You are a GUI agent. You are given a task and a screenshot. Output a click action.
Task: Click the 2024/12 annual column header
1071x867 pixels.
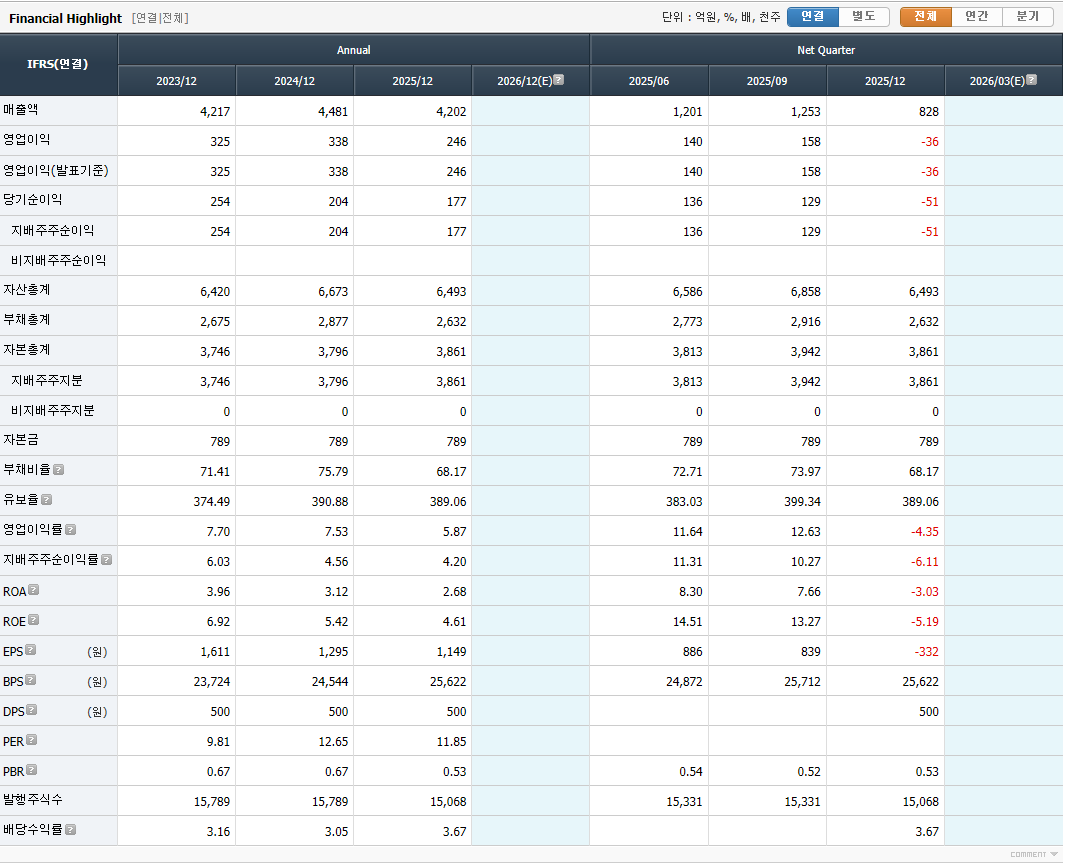295,81
